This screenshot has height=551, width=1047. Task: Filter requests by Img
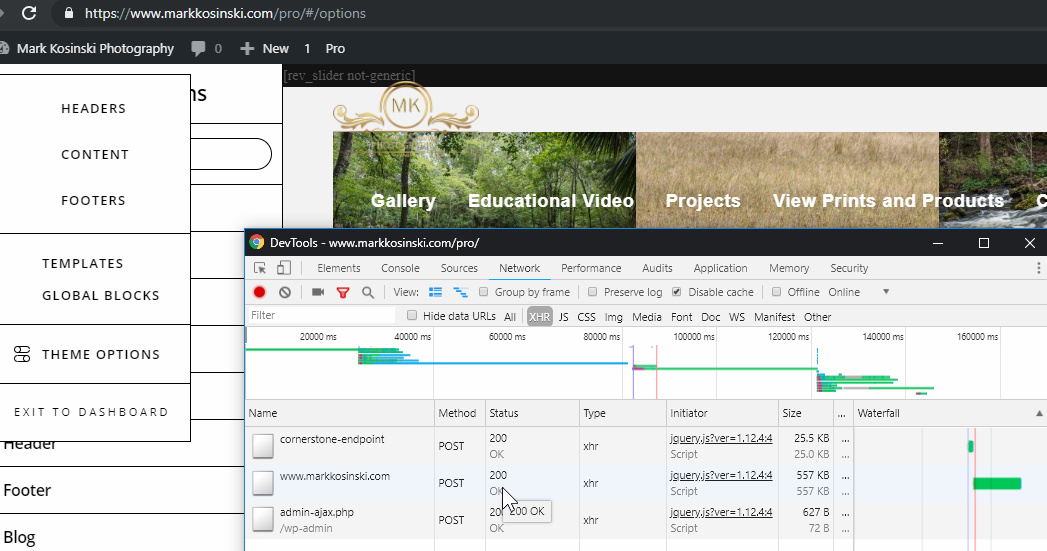614,317
